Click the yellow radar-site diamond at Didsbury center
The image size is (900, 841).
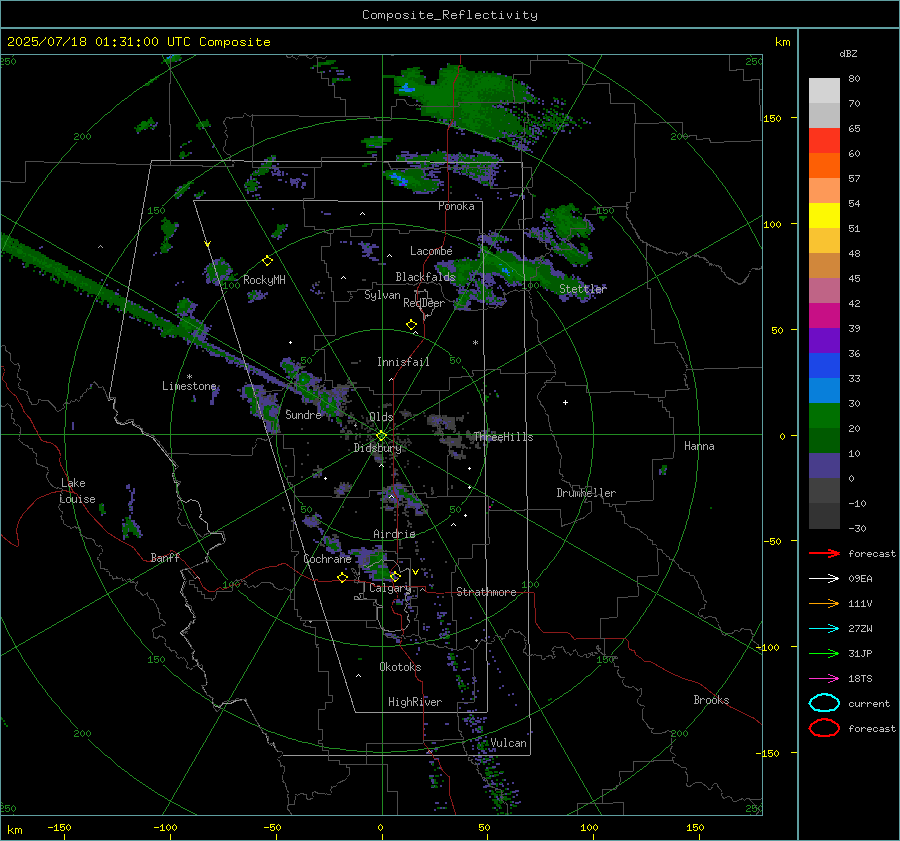pos(382,436)
